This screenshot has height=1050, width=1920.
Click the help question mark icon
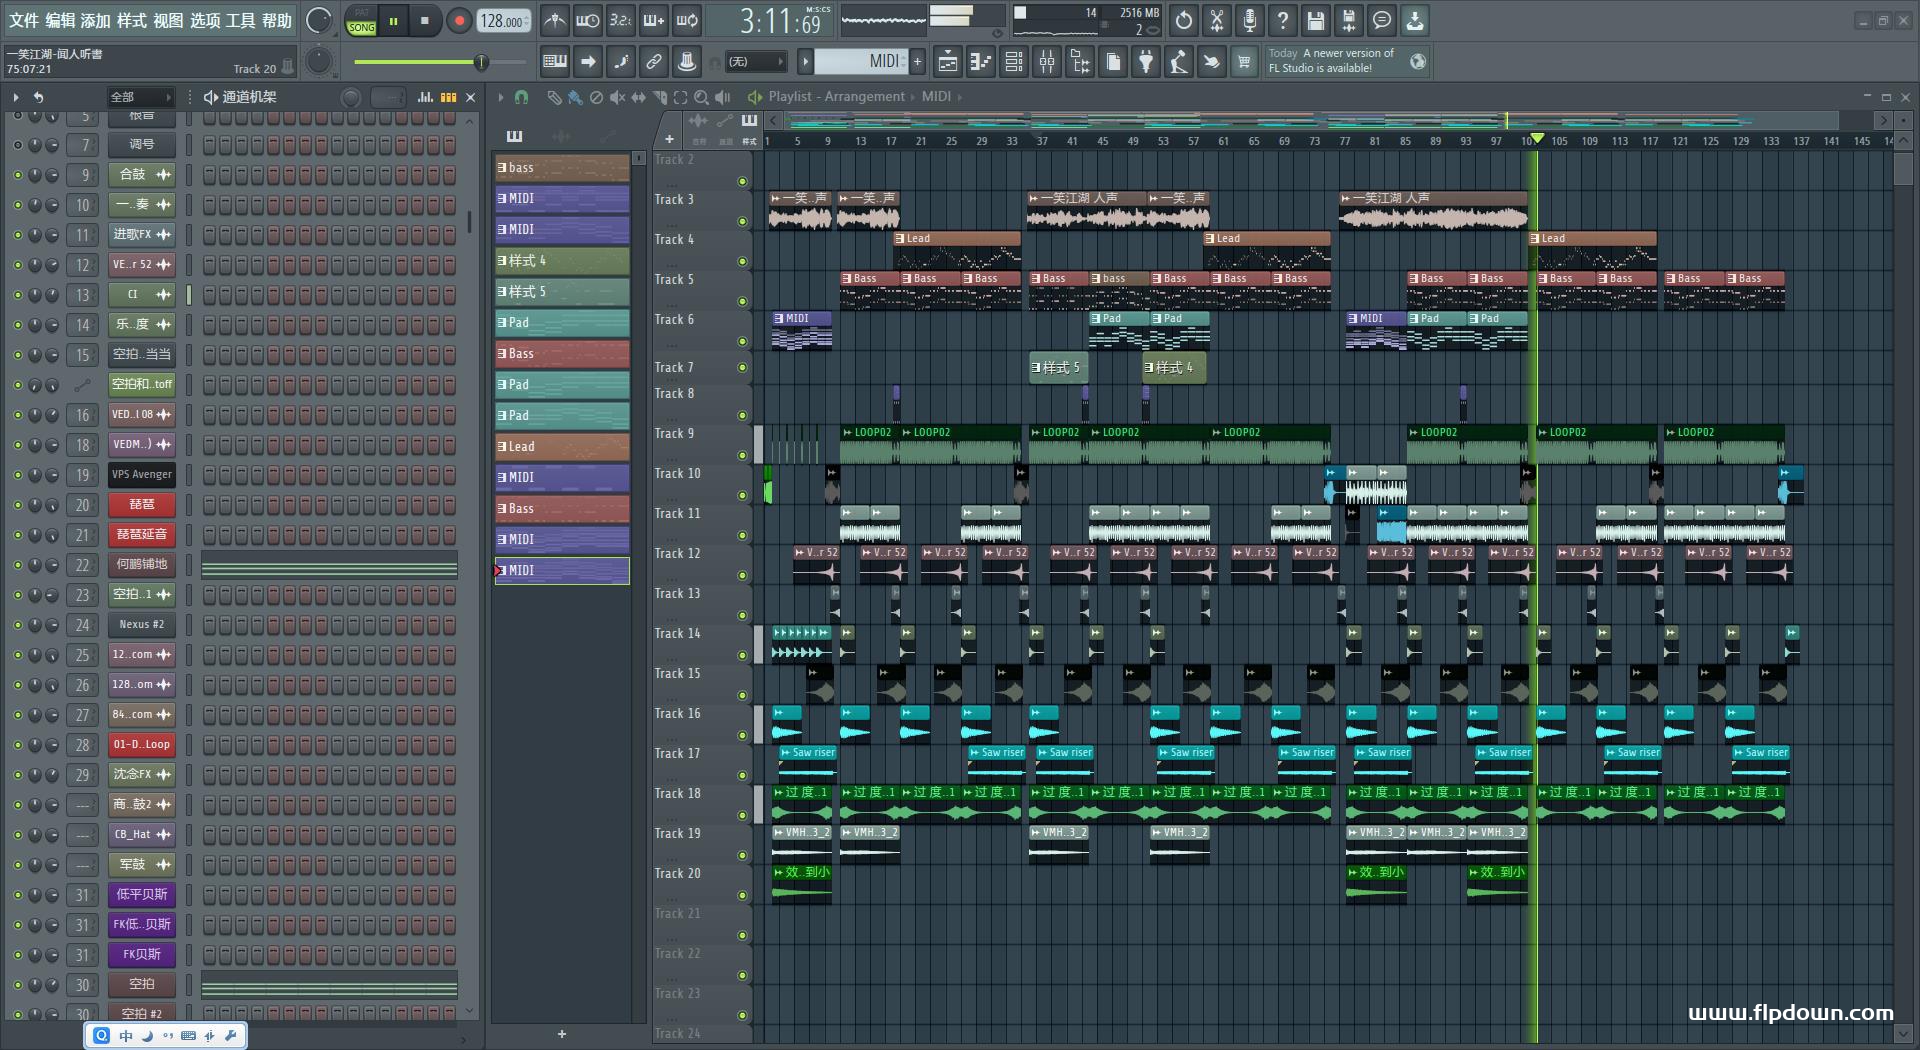[1283, 20]
